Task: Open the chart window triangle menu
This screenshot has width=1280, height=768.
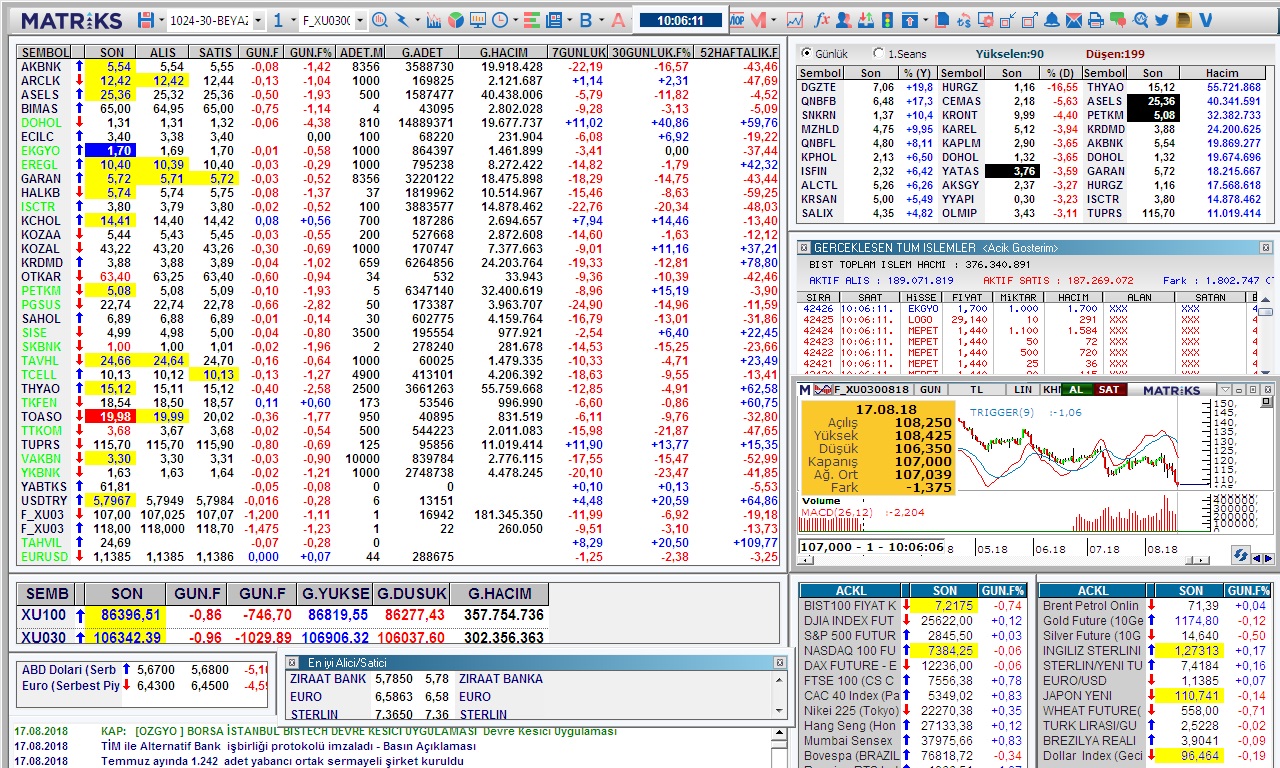Action: (x=1225, y=389)
